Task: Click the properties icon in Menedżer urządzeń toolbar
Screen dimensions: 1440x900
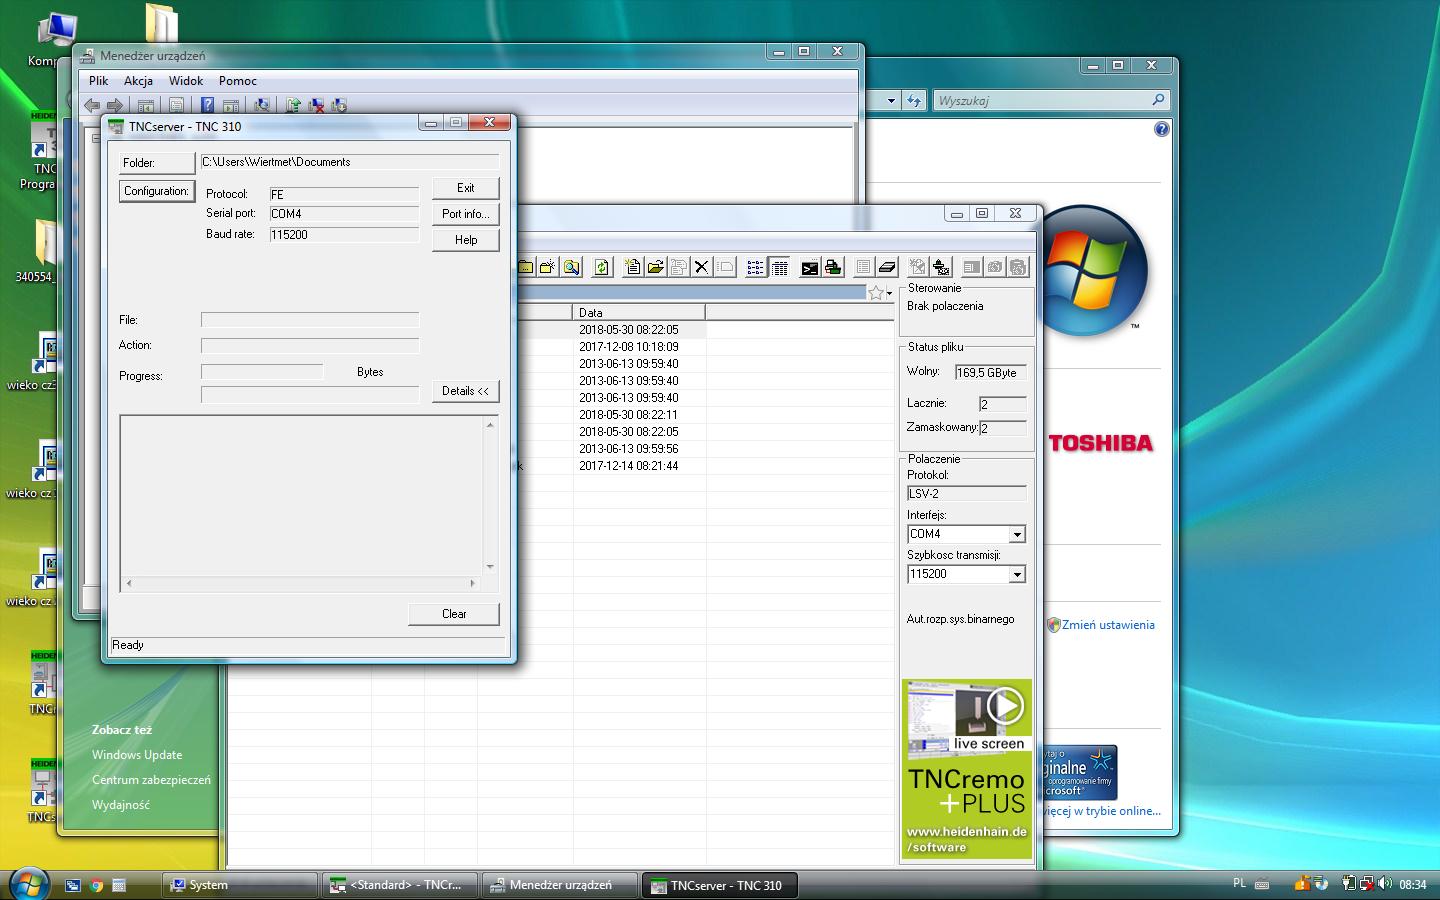Action: point(176,105)
